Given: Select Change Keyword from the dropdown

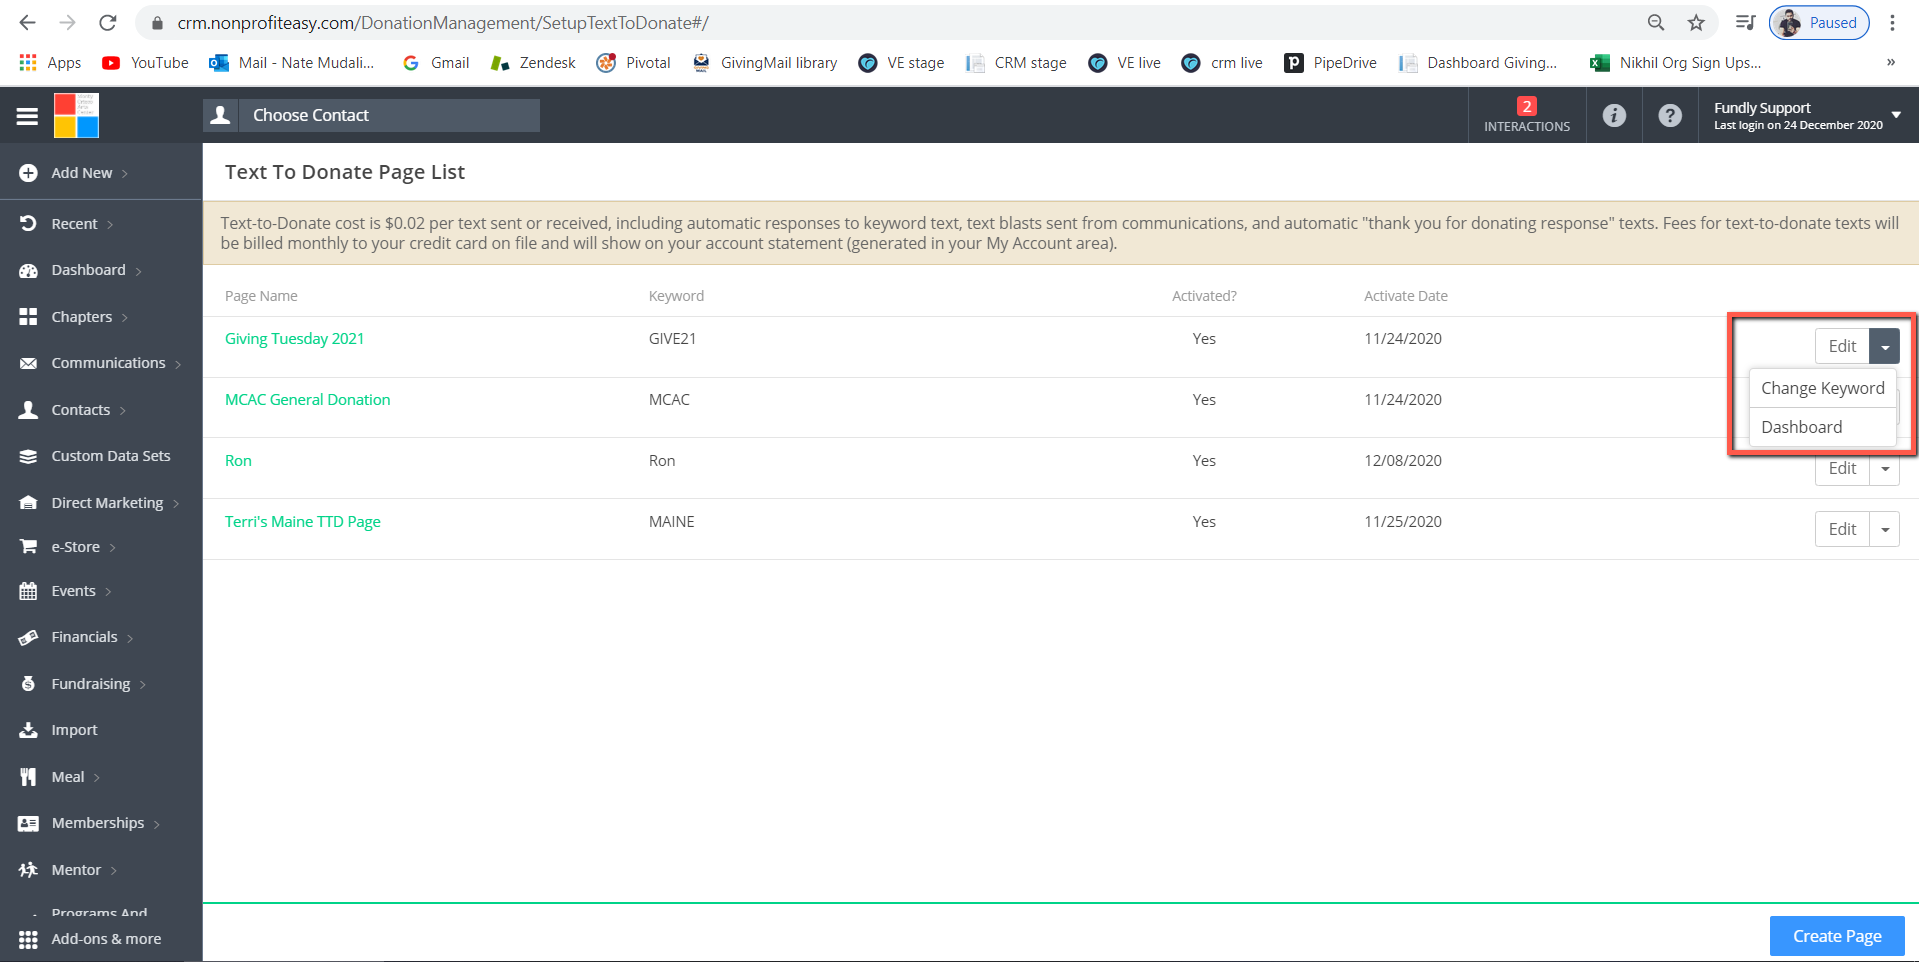Looking at the screenshot, I should point(1822,388).
